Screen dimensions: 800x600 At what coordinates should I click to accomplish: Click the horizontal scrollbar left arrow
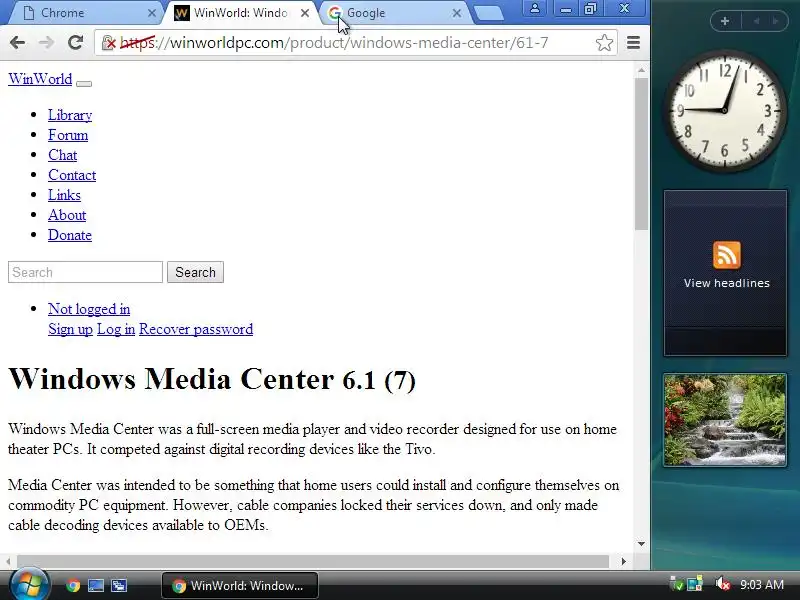click(8, 561)
